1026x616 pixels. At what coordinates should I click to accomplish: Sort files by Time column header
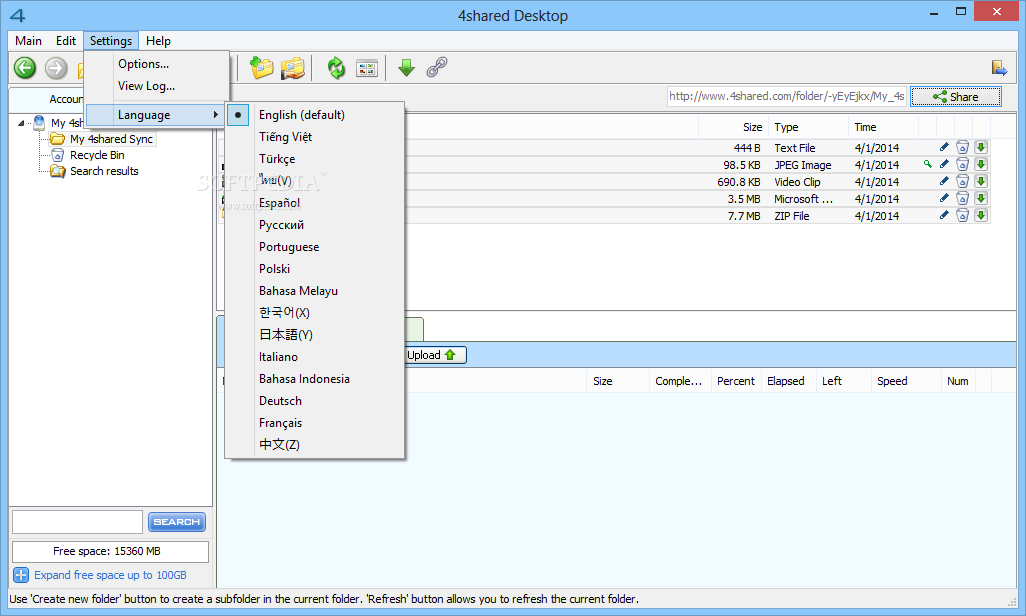[883, 127]
